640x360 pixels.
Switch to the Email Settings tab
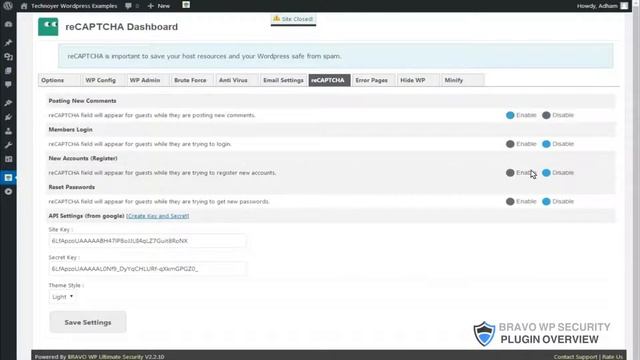[283, 80]
